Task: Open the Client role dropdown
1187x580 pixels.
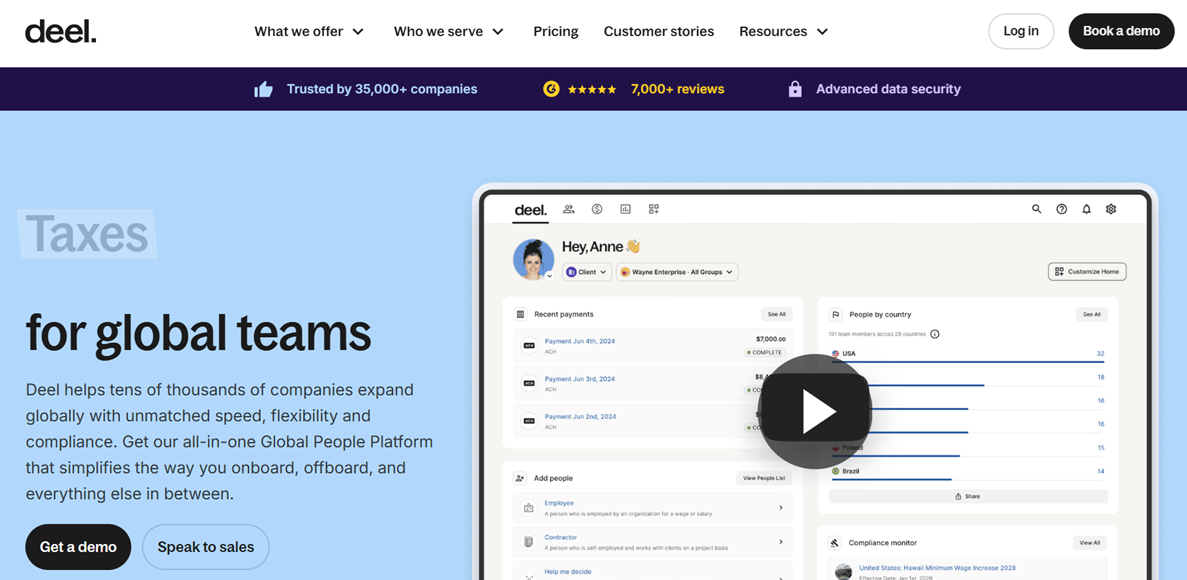Action: tap(587, 272)
